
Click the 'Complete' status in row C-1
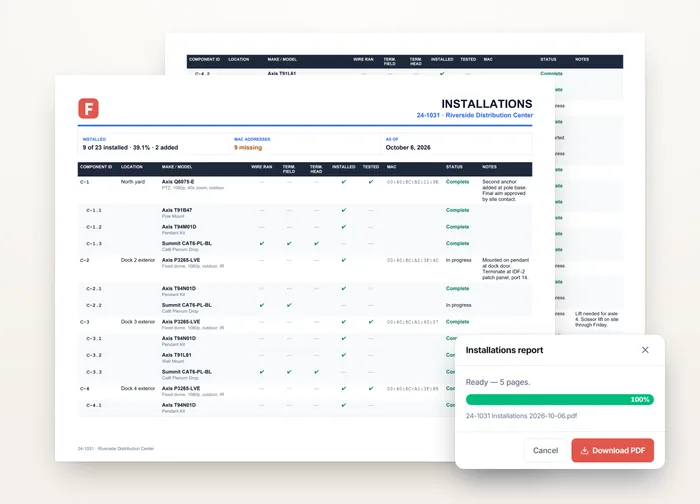pos(457,182)
